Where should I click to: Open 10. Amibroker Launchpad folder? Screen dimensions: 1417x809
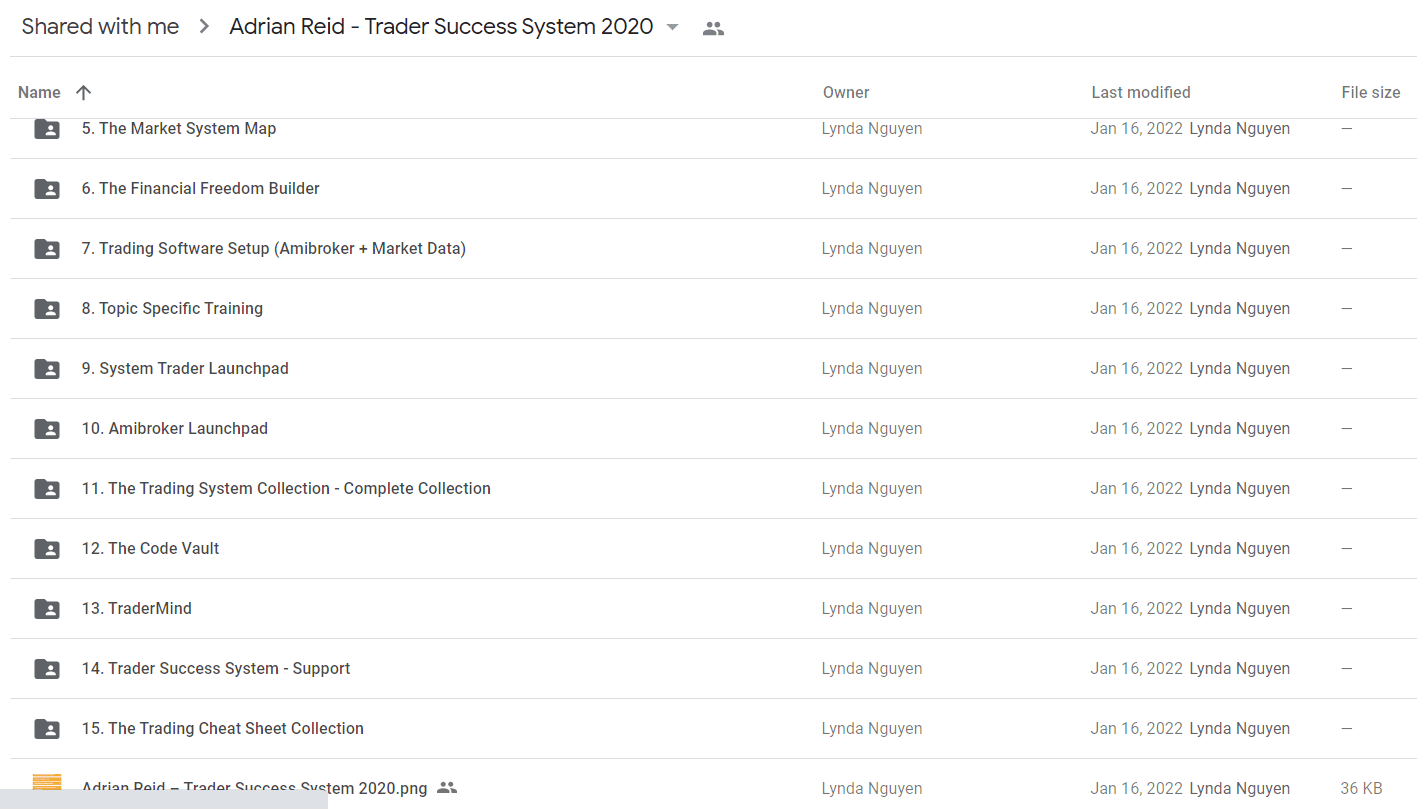(x=175, y=428)
